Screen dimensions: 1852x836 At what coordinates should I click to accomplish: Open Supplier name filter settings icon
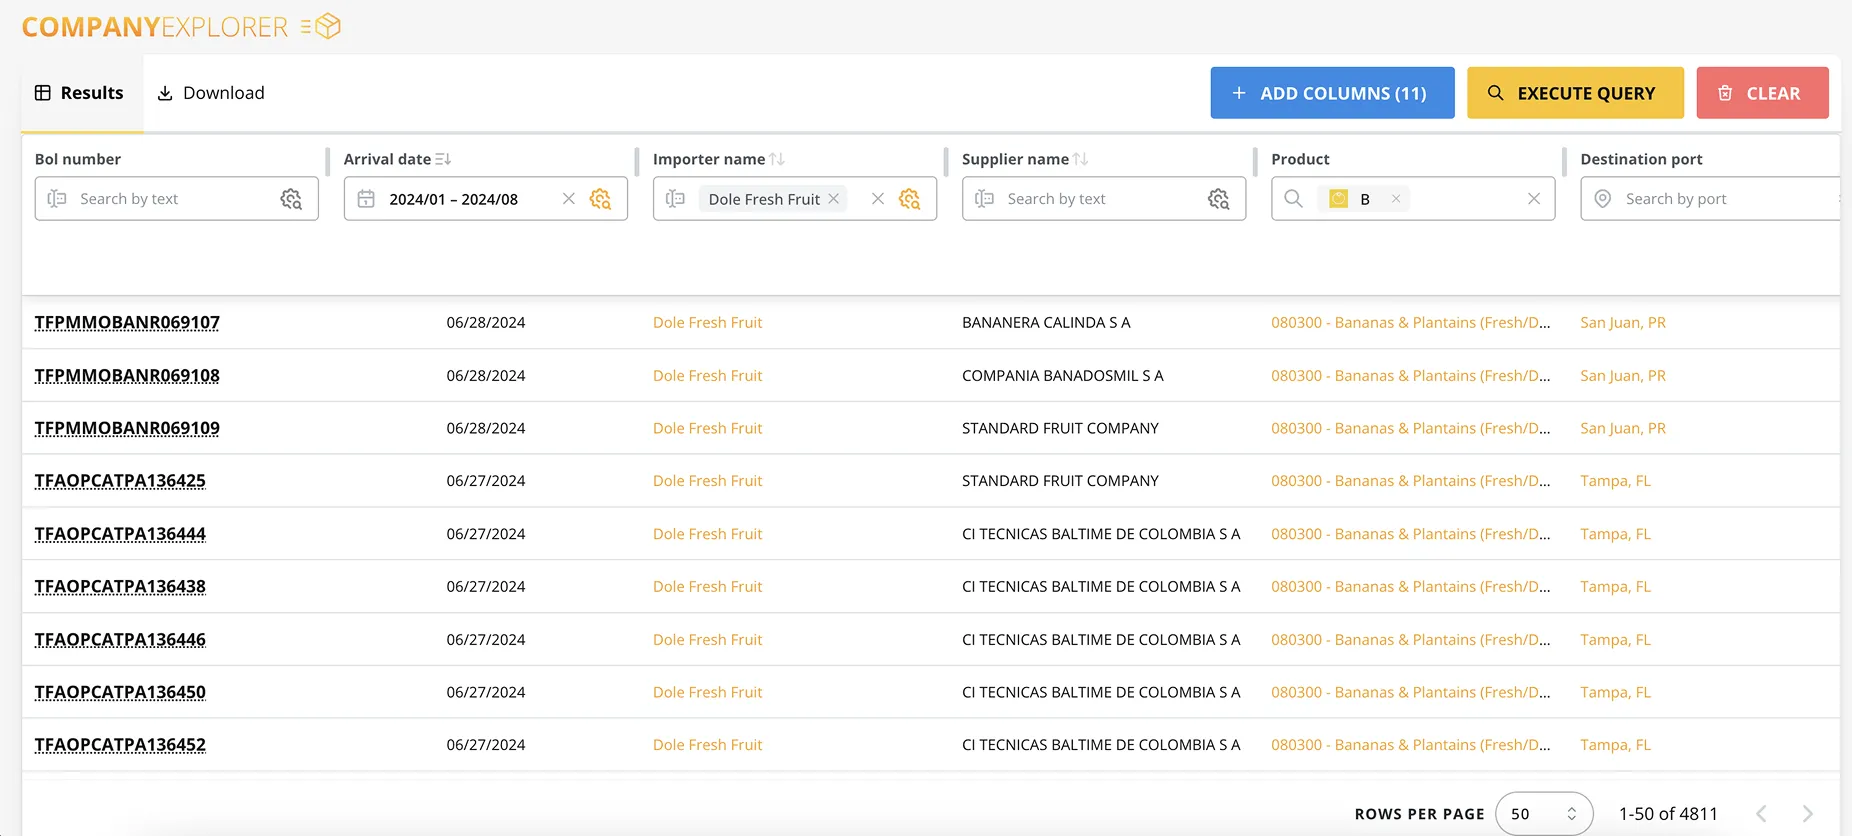[1218, 199]
